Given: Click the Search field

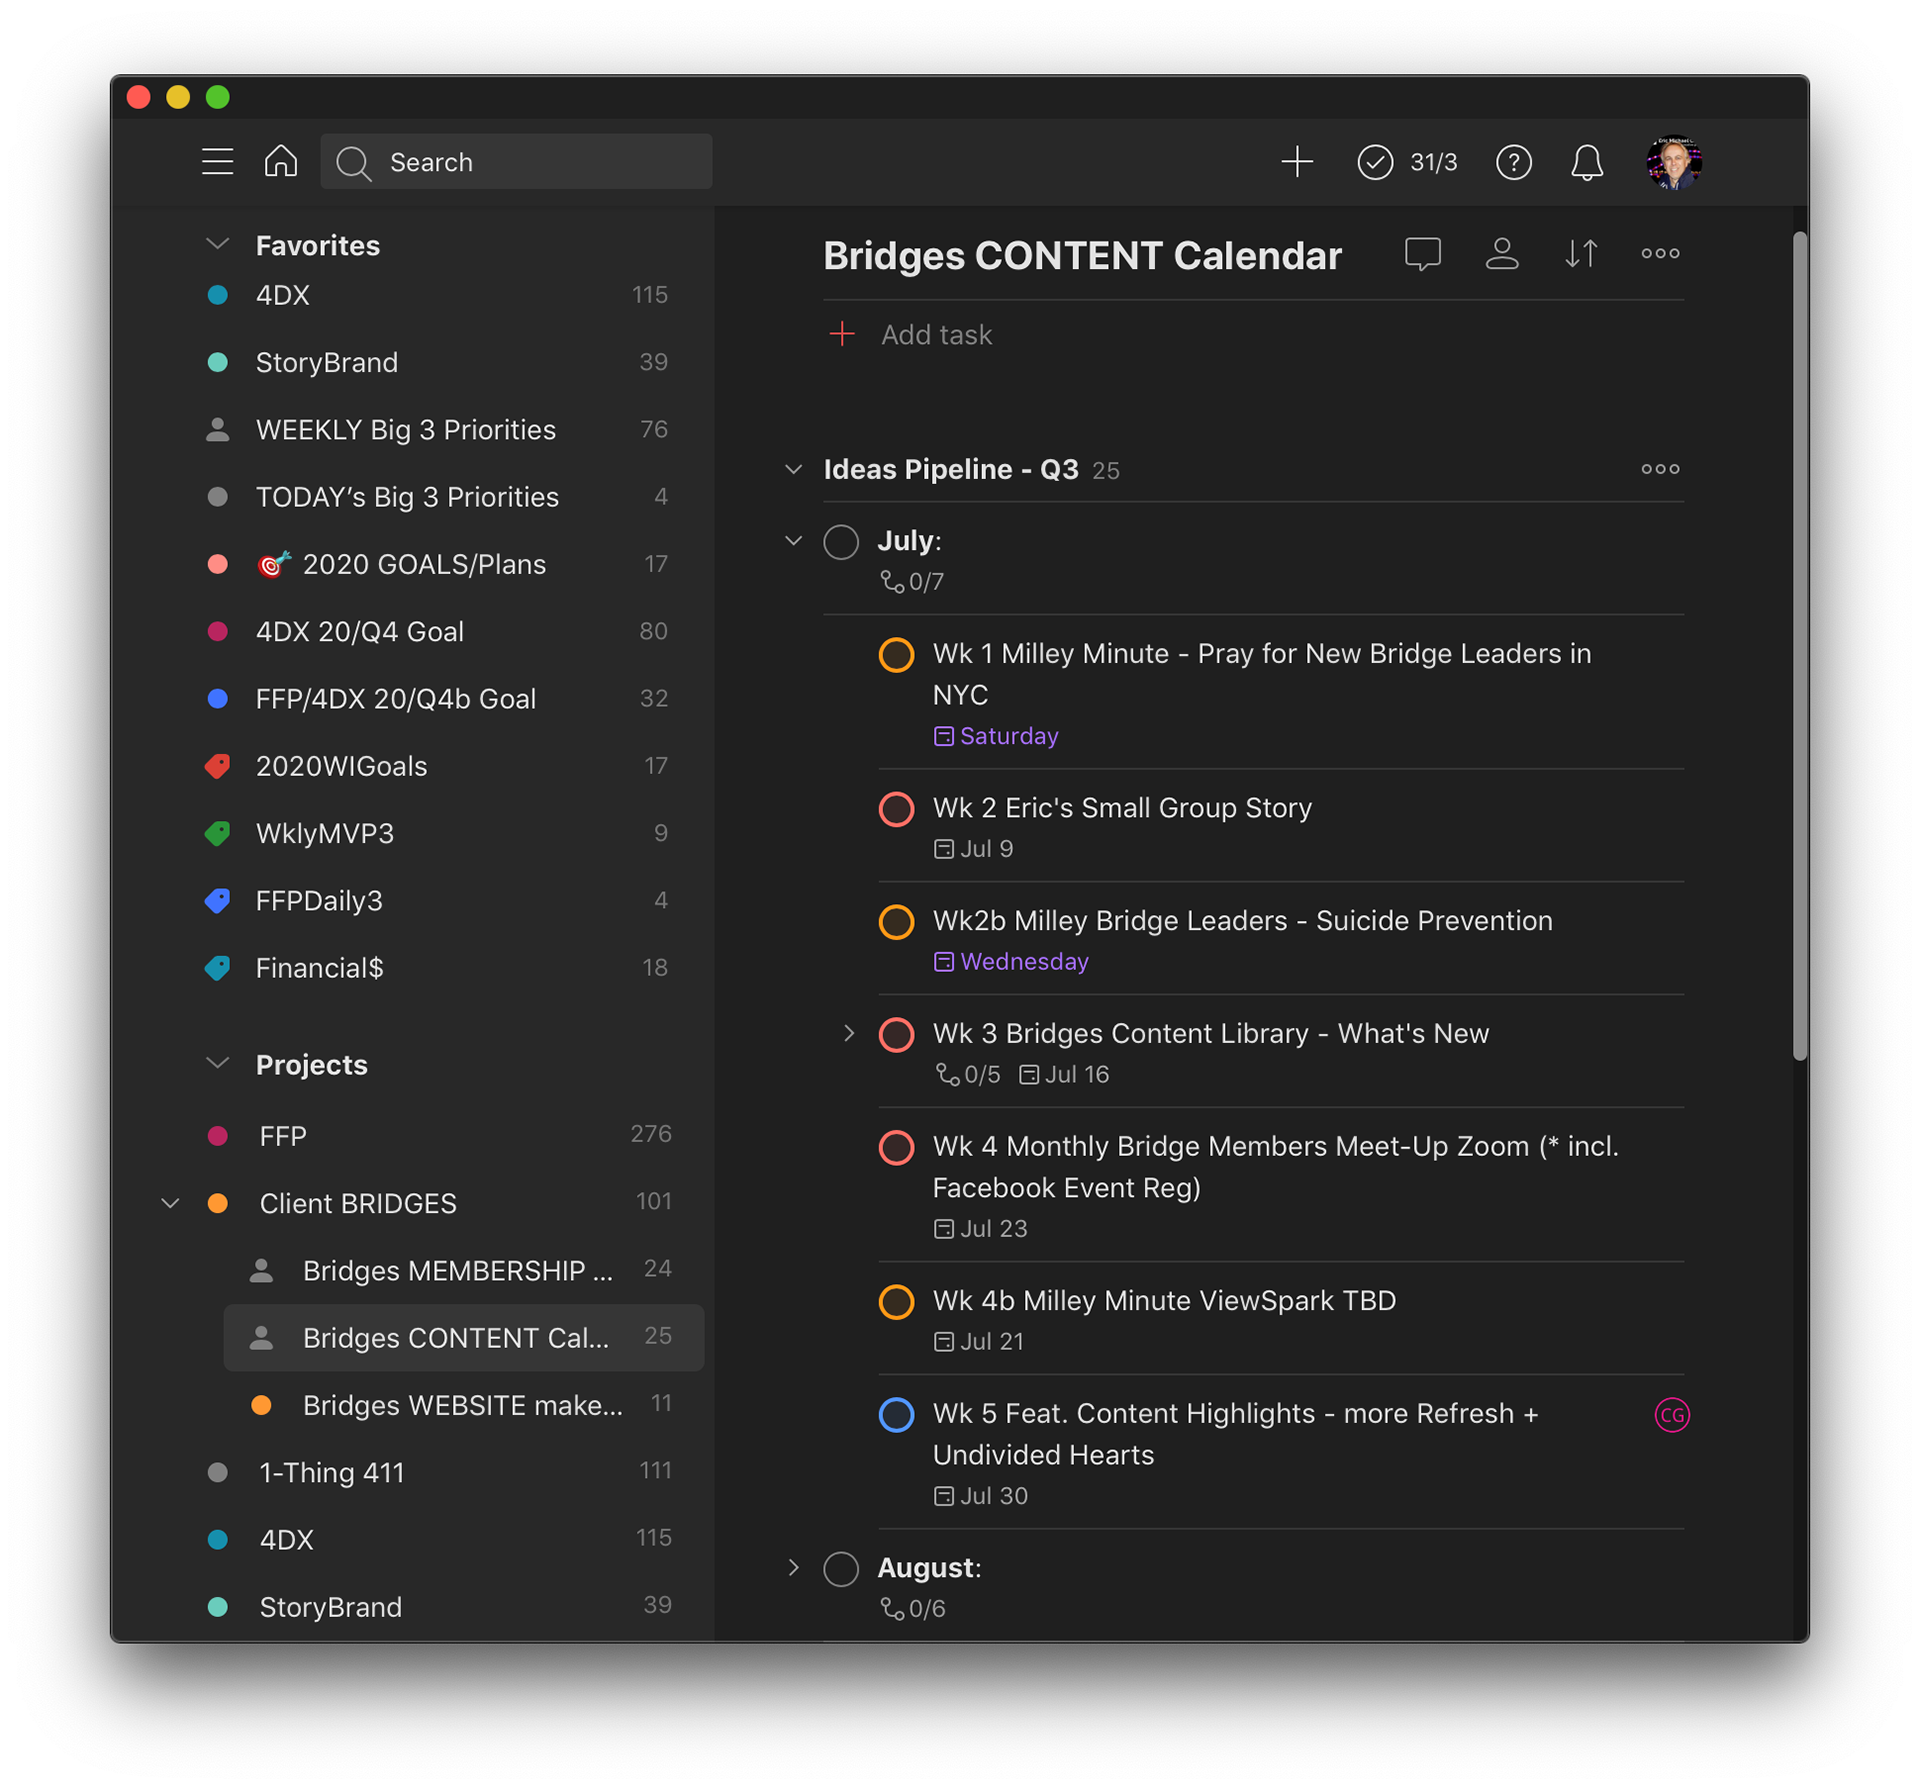Looking at the screenshot, I should click(x=516, y=162).
